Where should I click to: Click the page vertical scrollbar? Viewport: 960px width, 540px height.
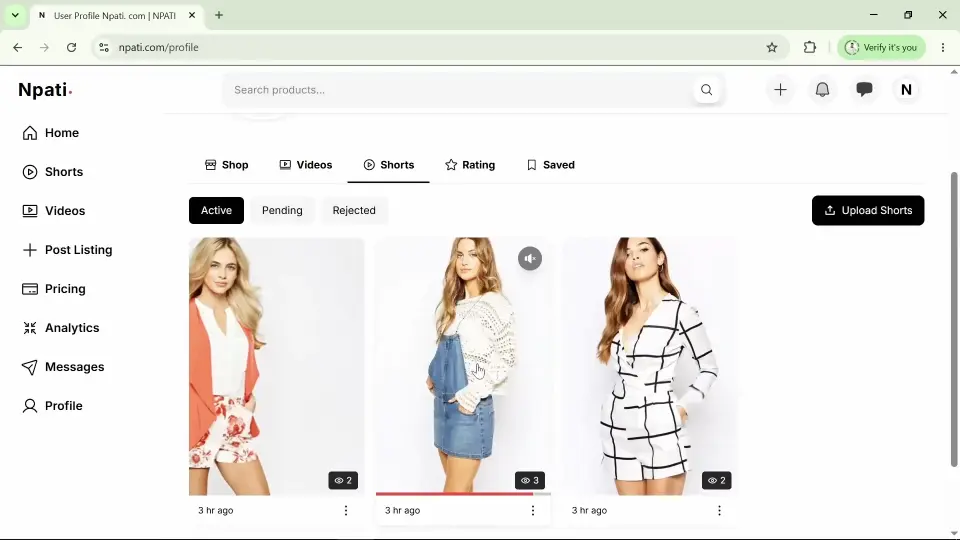[x=953, y=318]
